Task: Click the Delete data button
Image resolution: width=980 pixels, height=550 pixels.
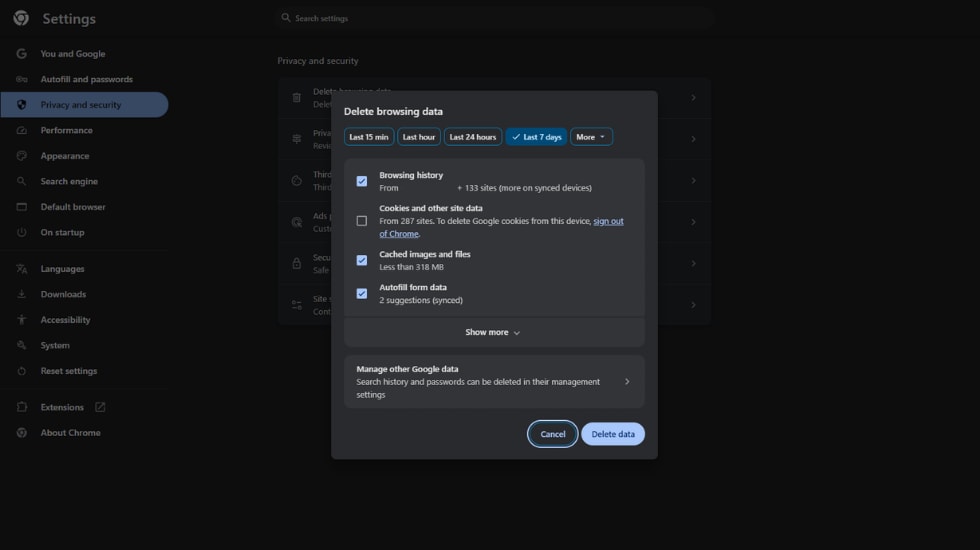Action: [612, 434]
